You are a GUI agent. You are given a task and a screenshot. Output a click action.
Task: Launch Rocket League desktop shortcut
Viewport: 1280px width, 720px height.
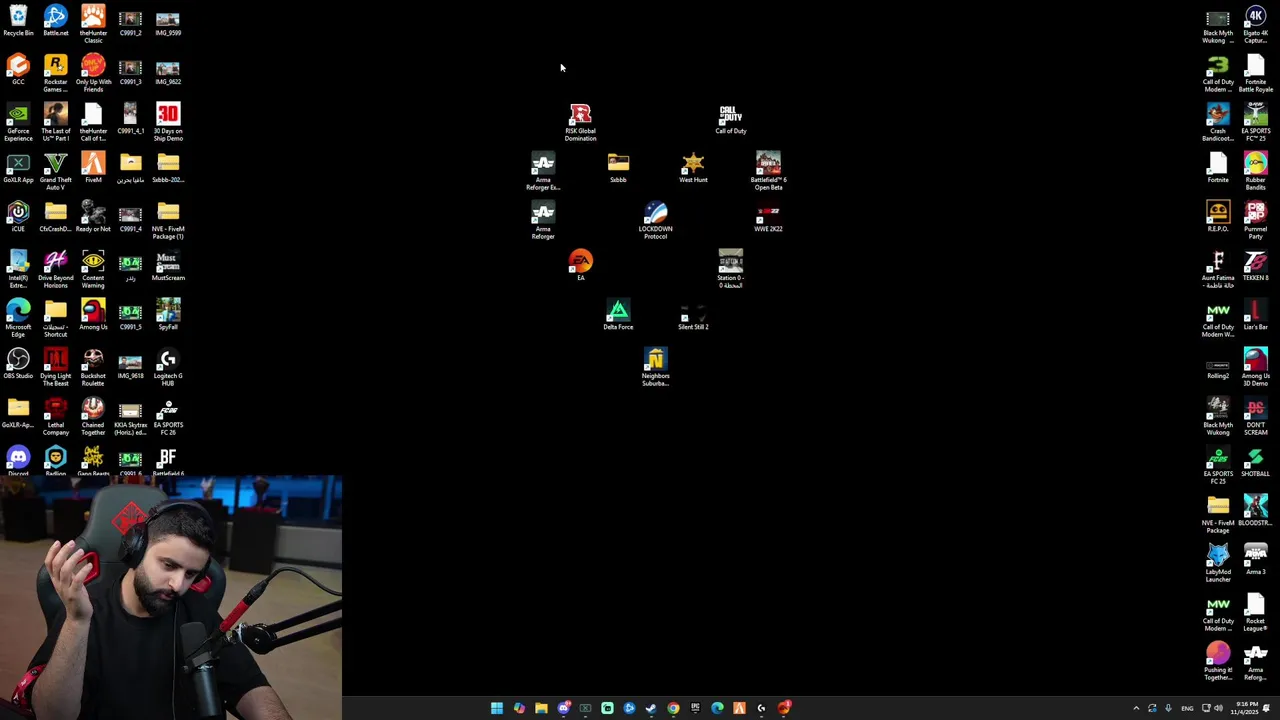coord(1255,612)
